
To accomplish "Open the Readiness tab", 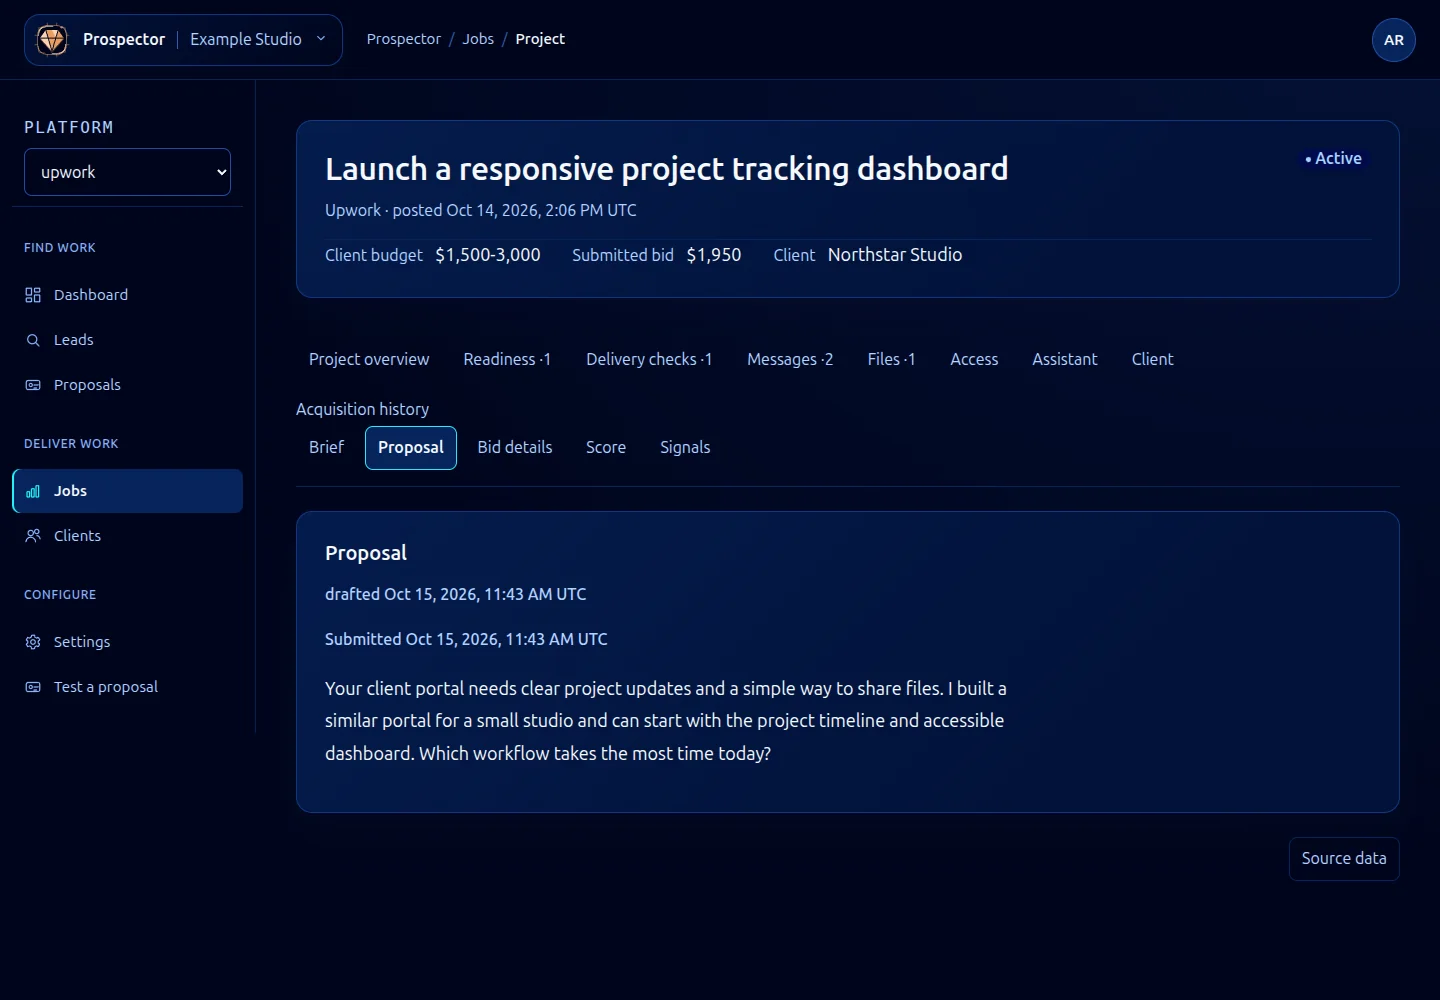I will coord(507,359).
